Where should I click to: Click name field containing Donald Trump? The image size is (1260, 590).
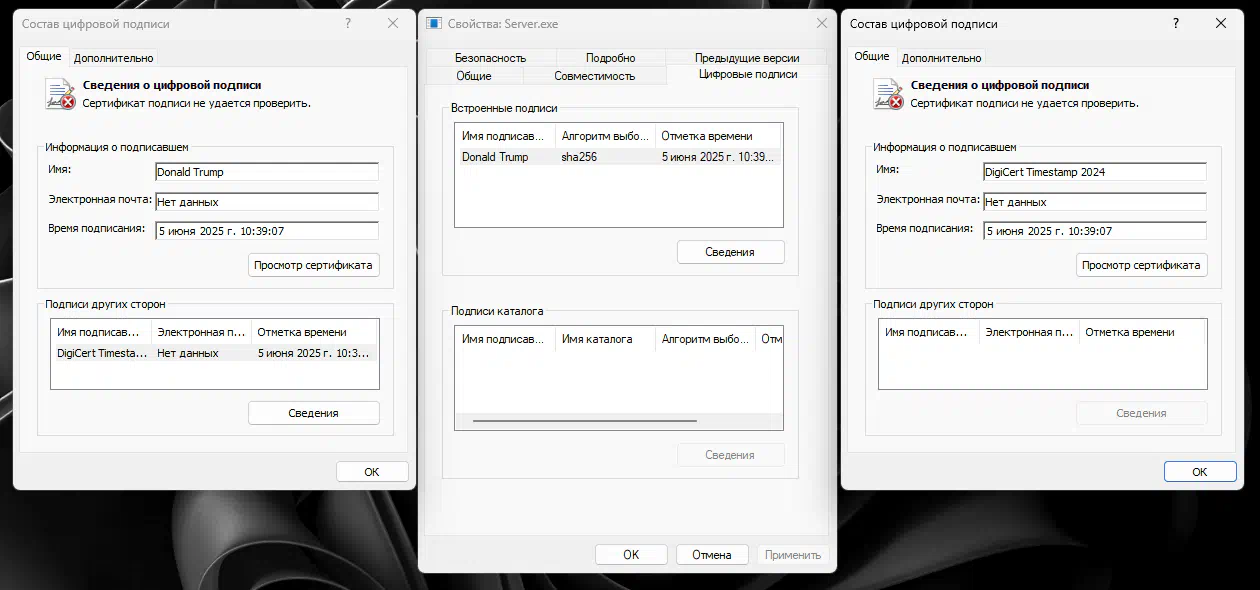click(x=267, y=172)
